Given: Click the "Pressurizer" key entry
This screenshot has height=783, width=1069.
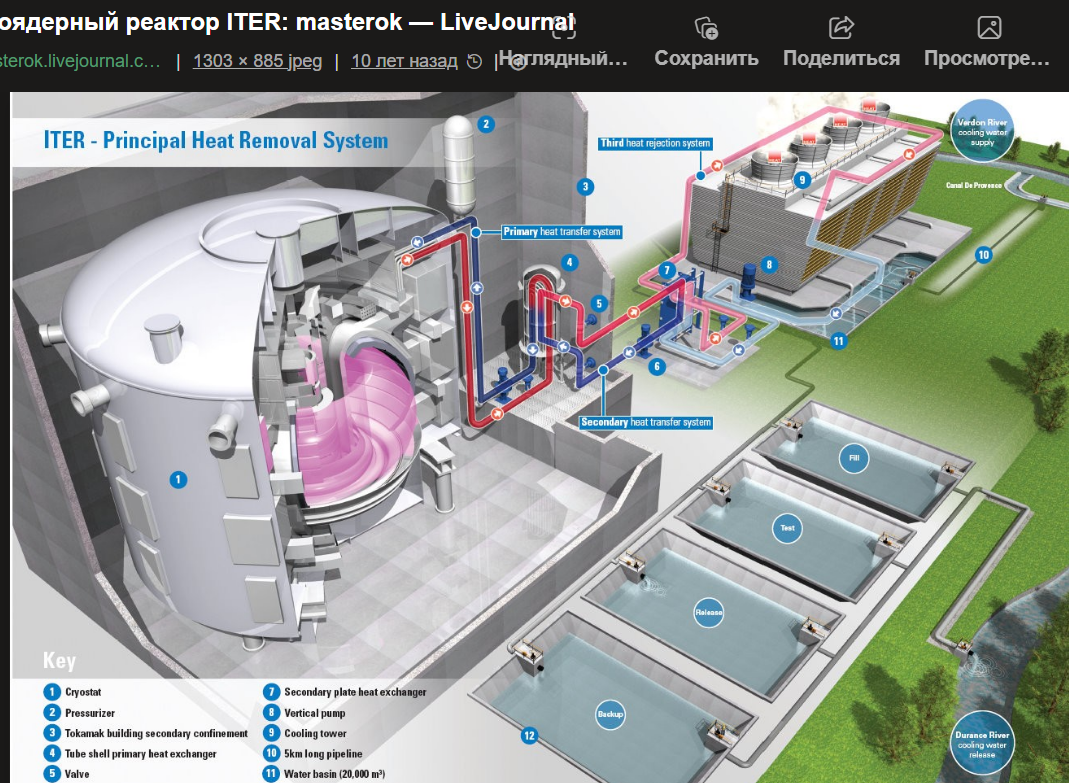Looking at the screenshot, I should [x=79, y=713].
